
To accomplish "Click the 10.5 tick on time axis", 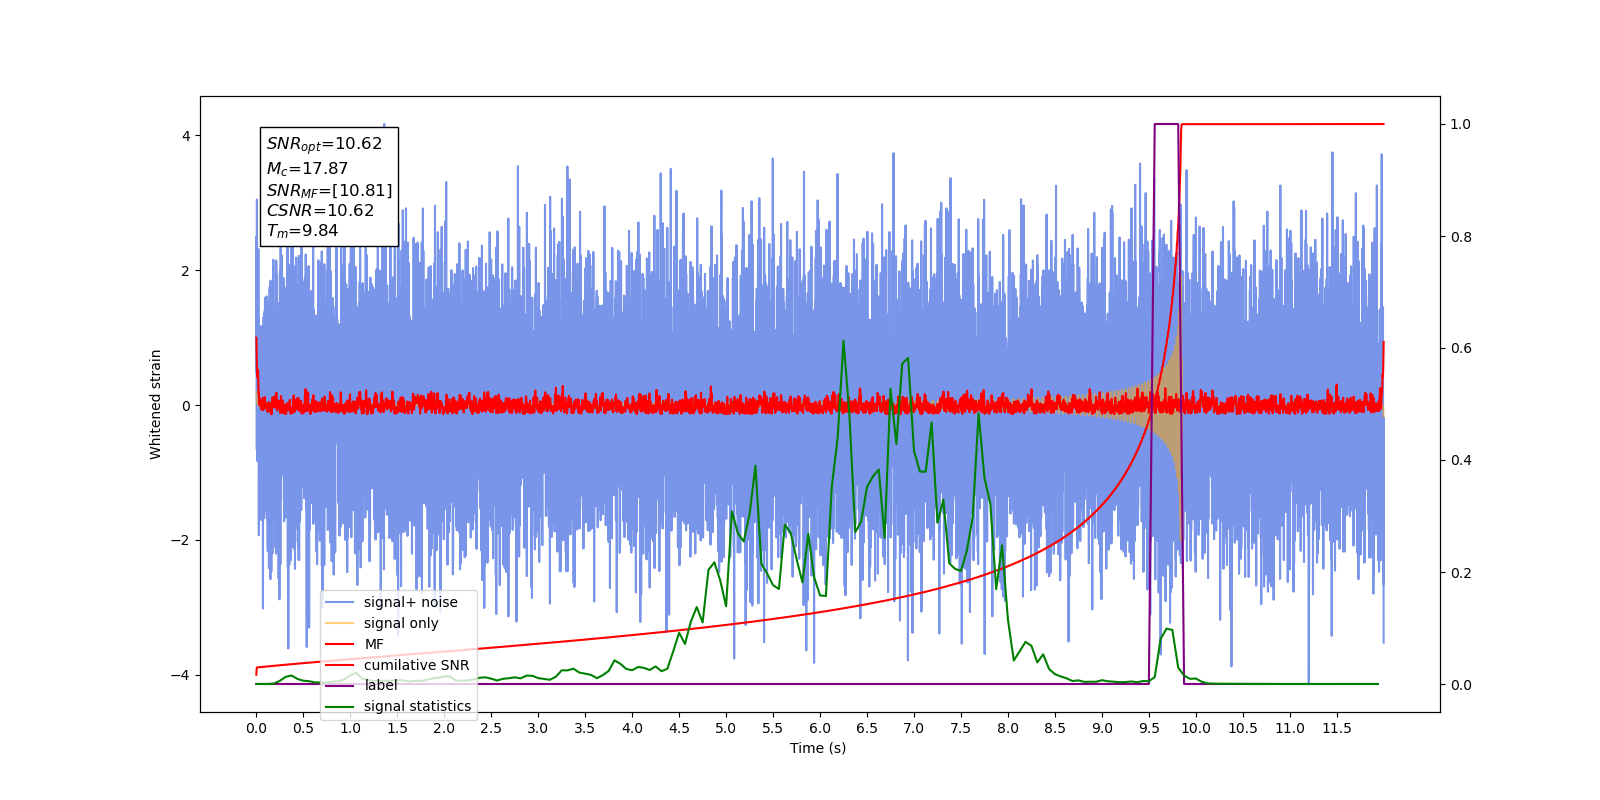I will point(1243,728).
